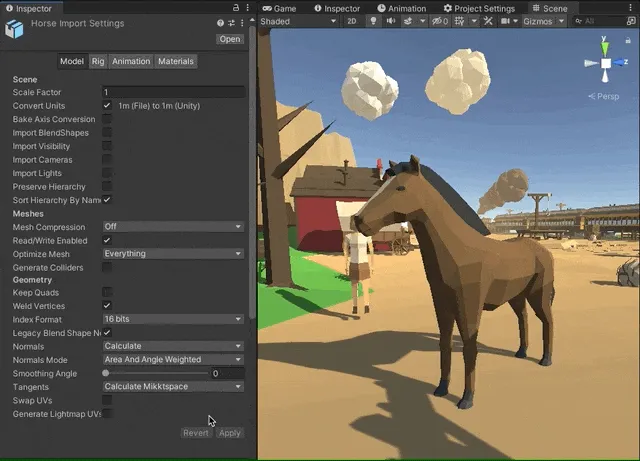Screen dimensions: 640x461
Task: Enable the Bake Axis Conversion checkbox
Action: pyautogui.click(x=107, y=119)
